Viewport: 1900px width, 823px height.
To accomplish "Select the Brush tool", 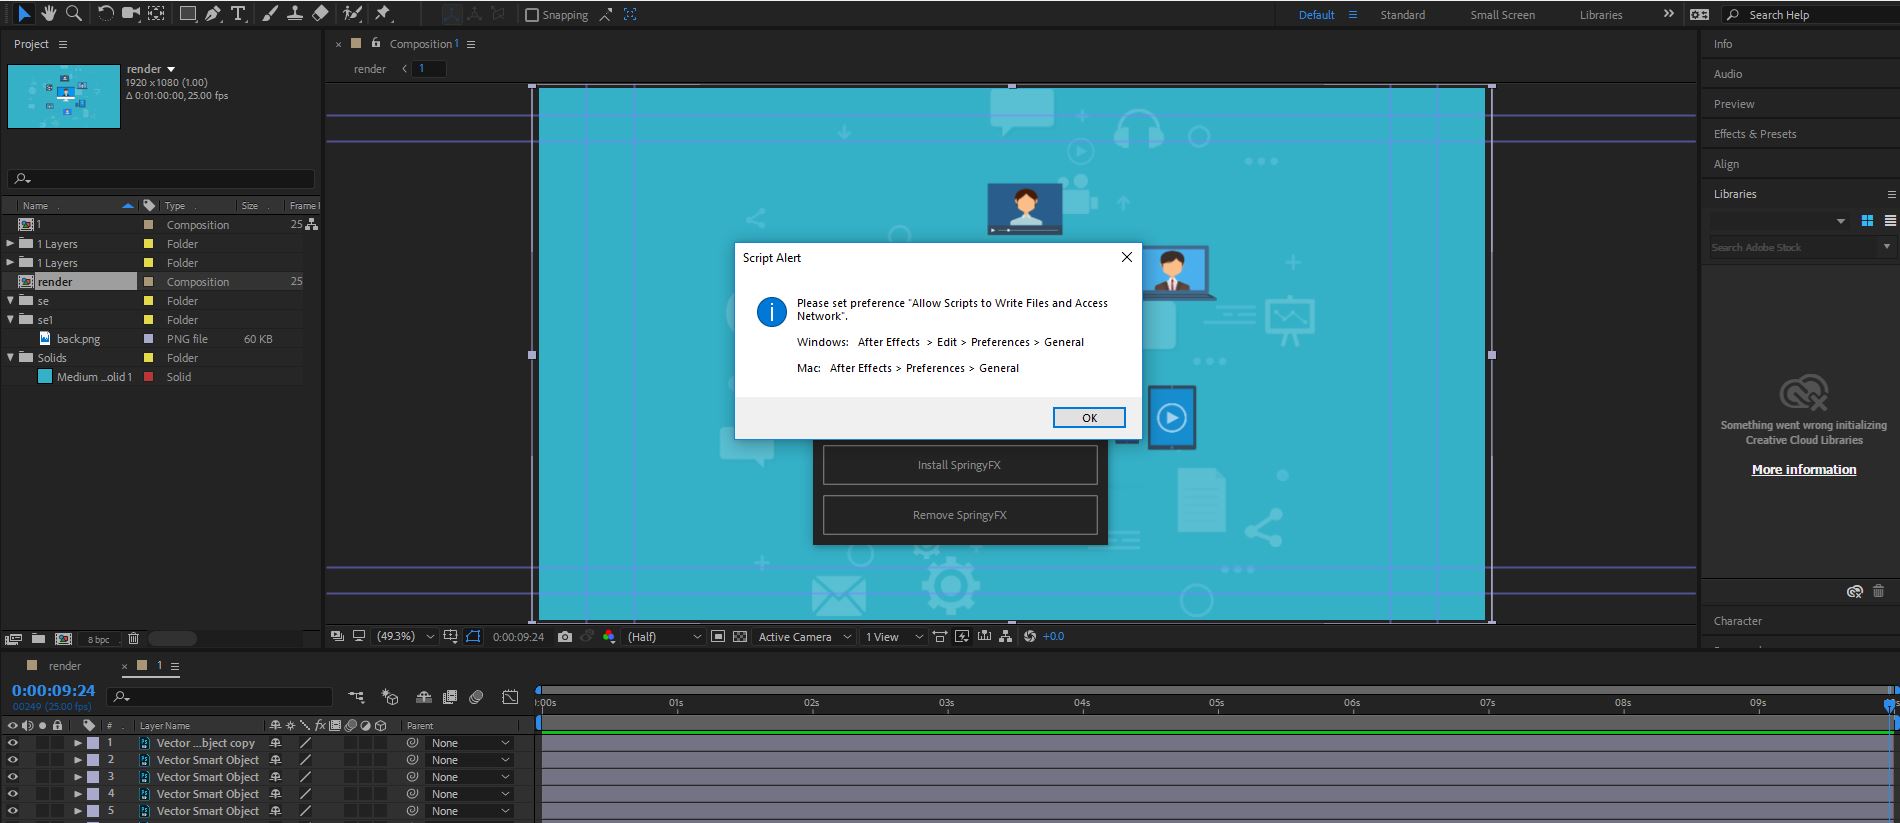I will point(270,14).
